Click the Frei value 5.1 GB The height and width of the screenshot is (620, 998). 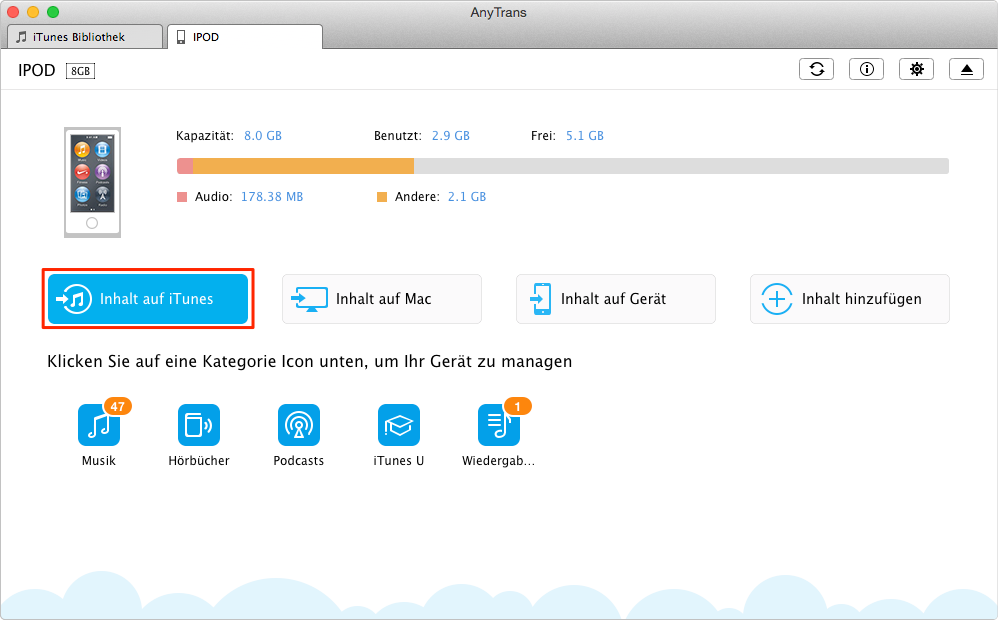585,136
